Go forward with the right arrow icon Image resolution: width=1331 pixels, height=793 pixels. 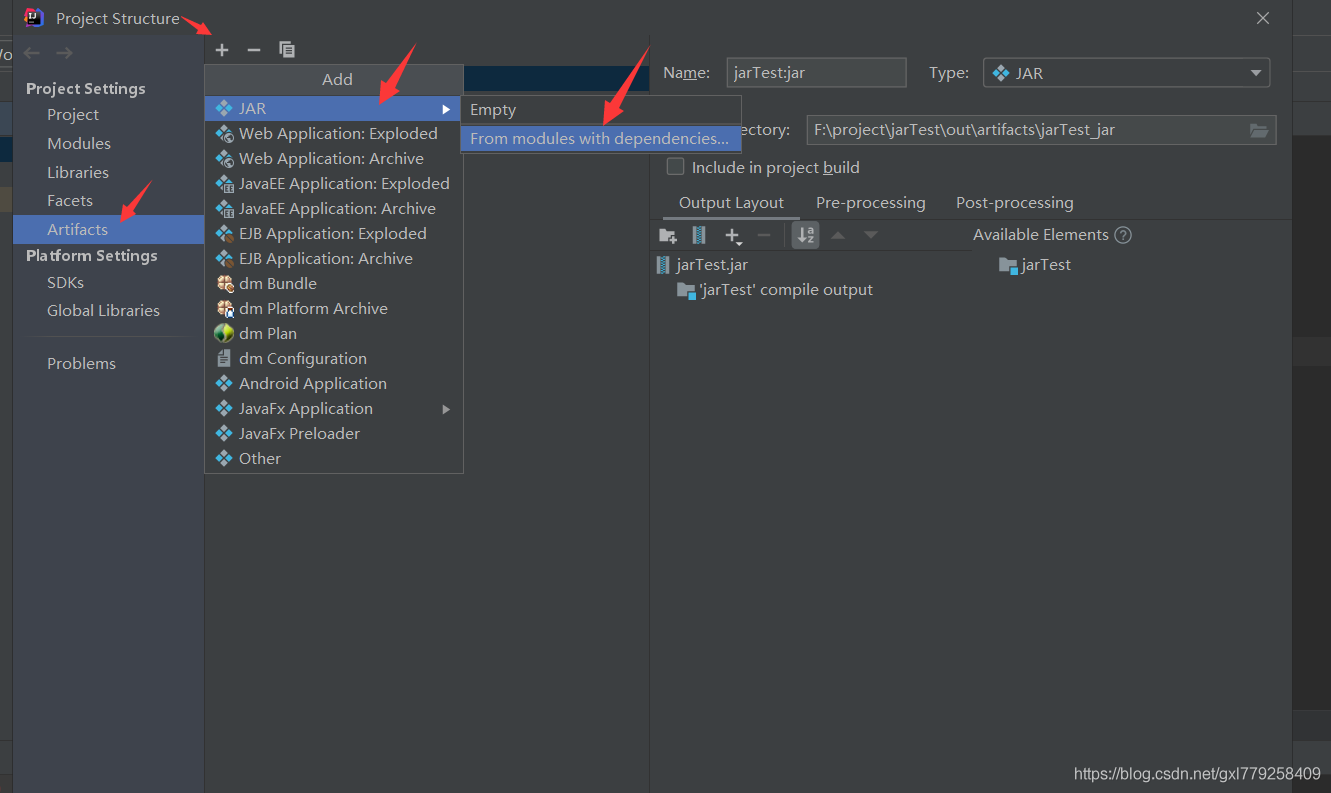coord(64,53)
